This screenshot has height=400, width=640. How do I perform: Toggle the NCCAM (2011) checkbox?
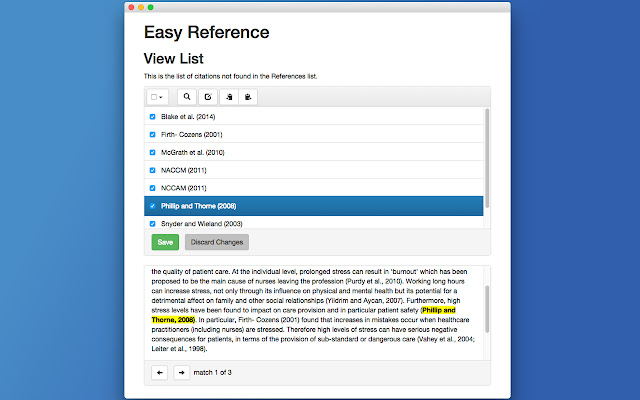click(x=153, y=188)
